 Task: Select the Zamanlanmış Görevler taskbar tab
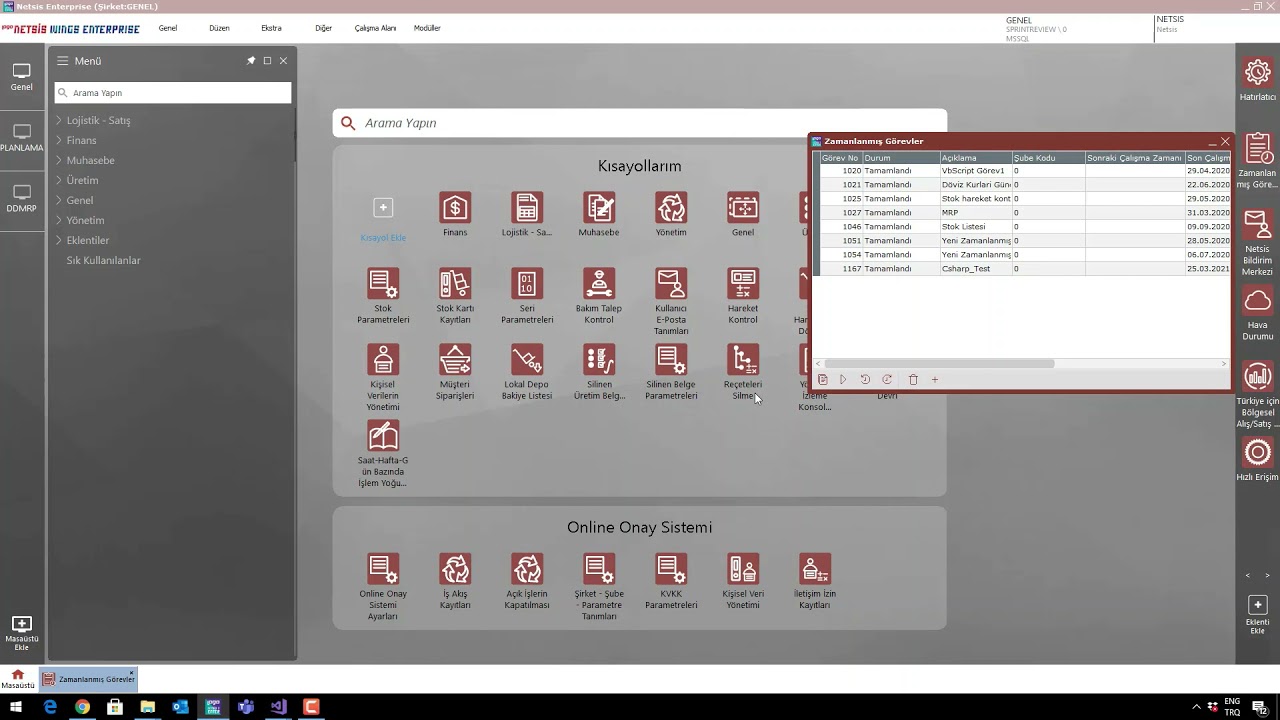click(x=88, y=679)
